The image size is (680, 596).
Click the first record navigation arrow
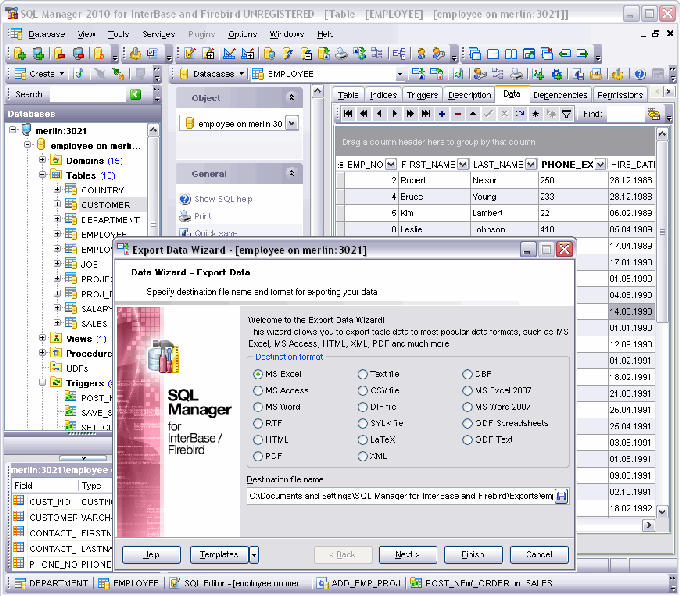pyautogui.click(x=349, y=114)
